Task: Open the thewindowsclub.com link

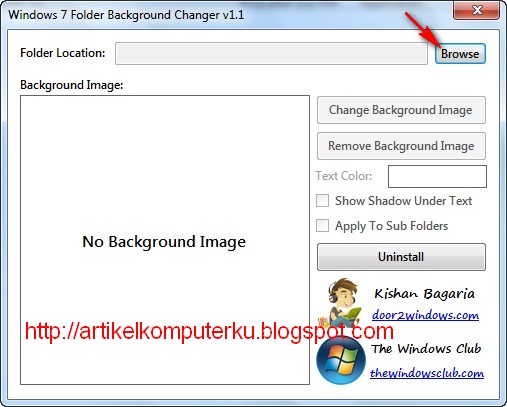Action: (x=427, y=373)
